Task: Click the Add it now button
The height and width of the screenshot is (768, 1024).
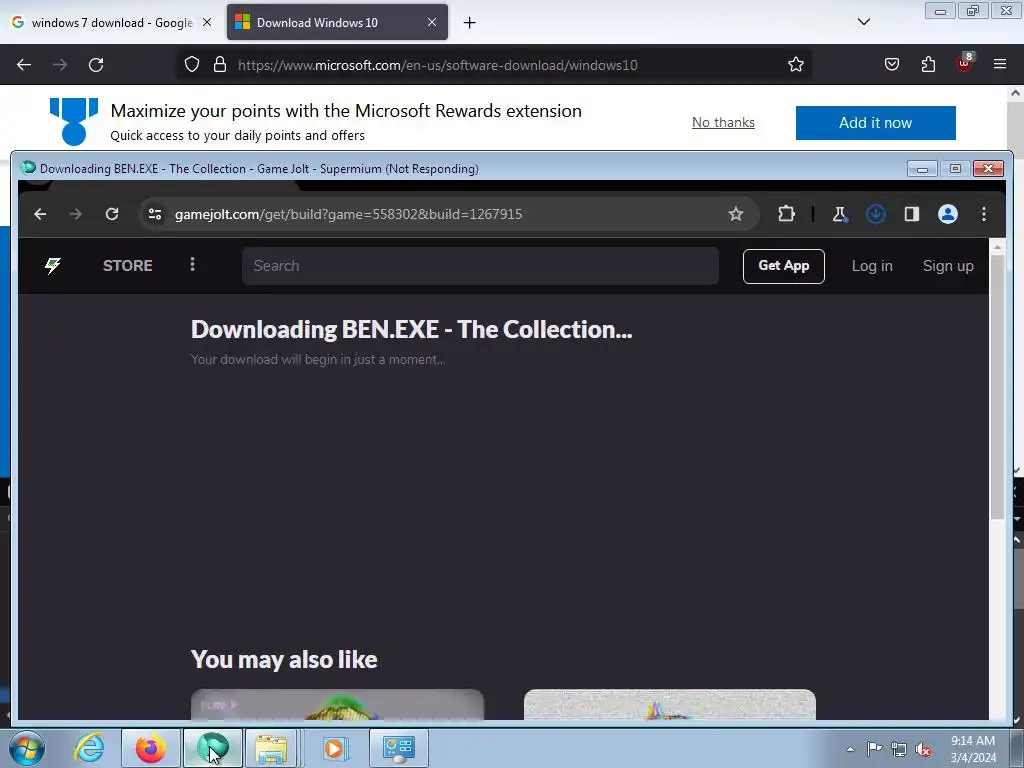Action: point(875,123)
